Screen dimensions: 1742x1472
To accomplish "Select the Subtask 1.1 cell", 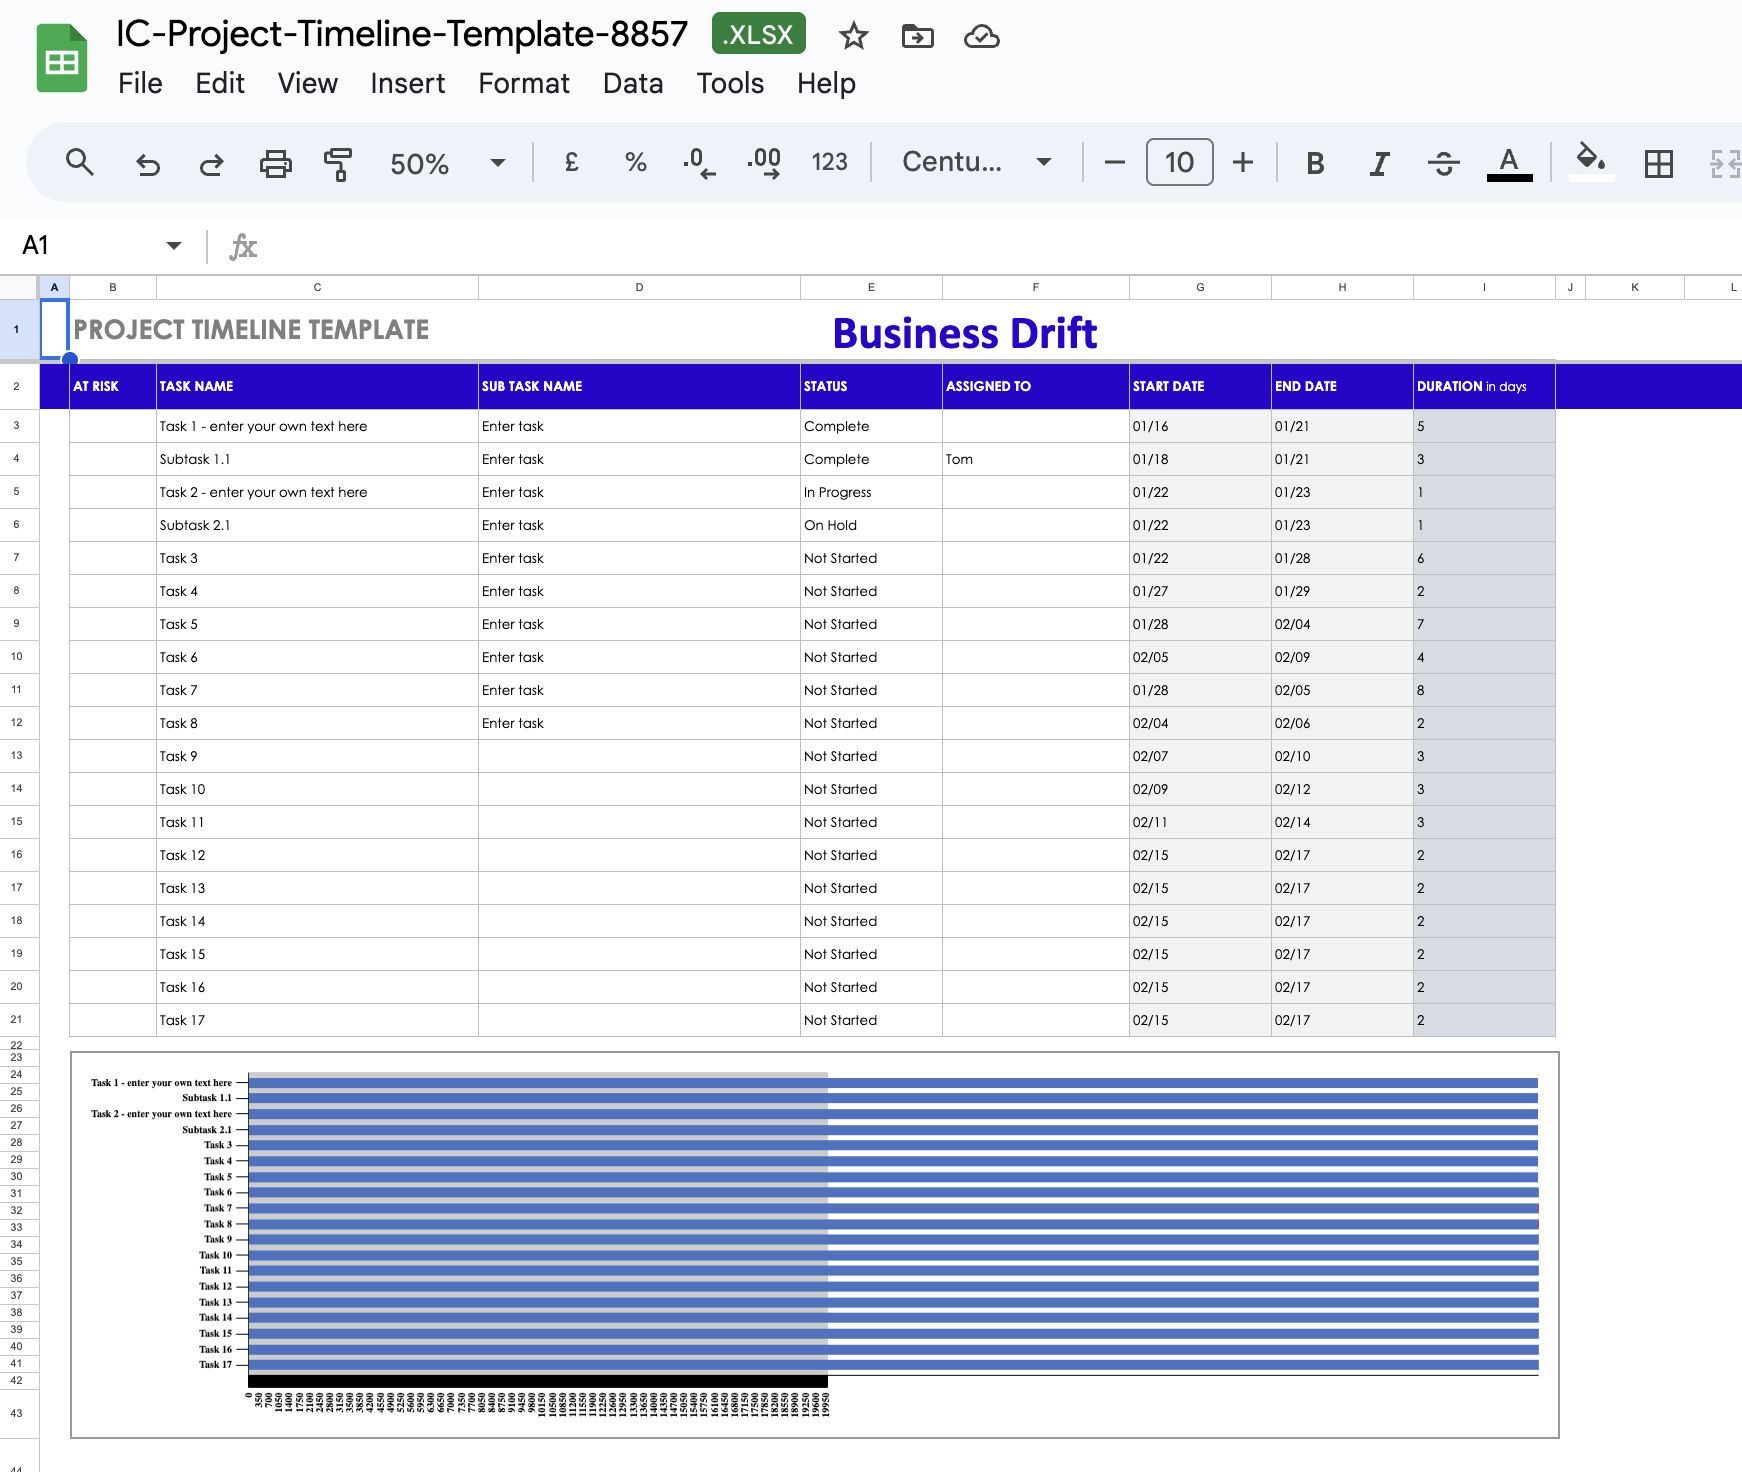I will [317, 459].
